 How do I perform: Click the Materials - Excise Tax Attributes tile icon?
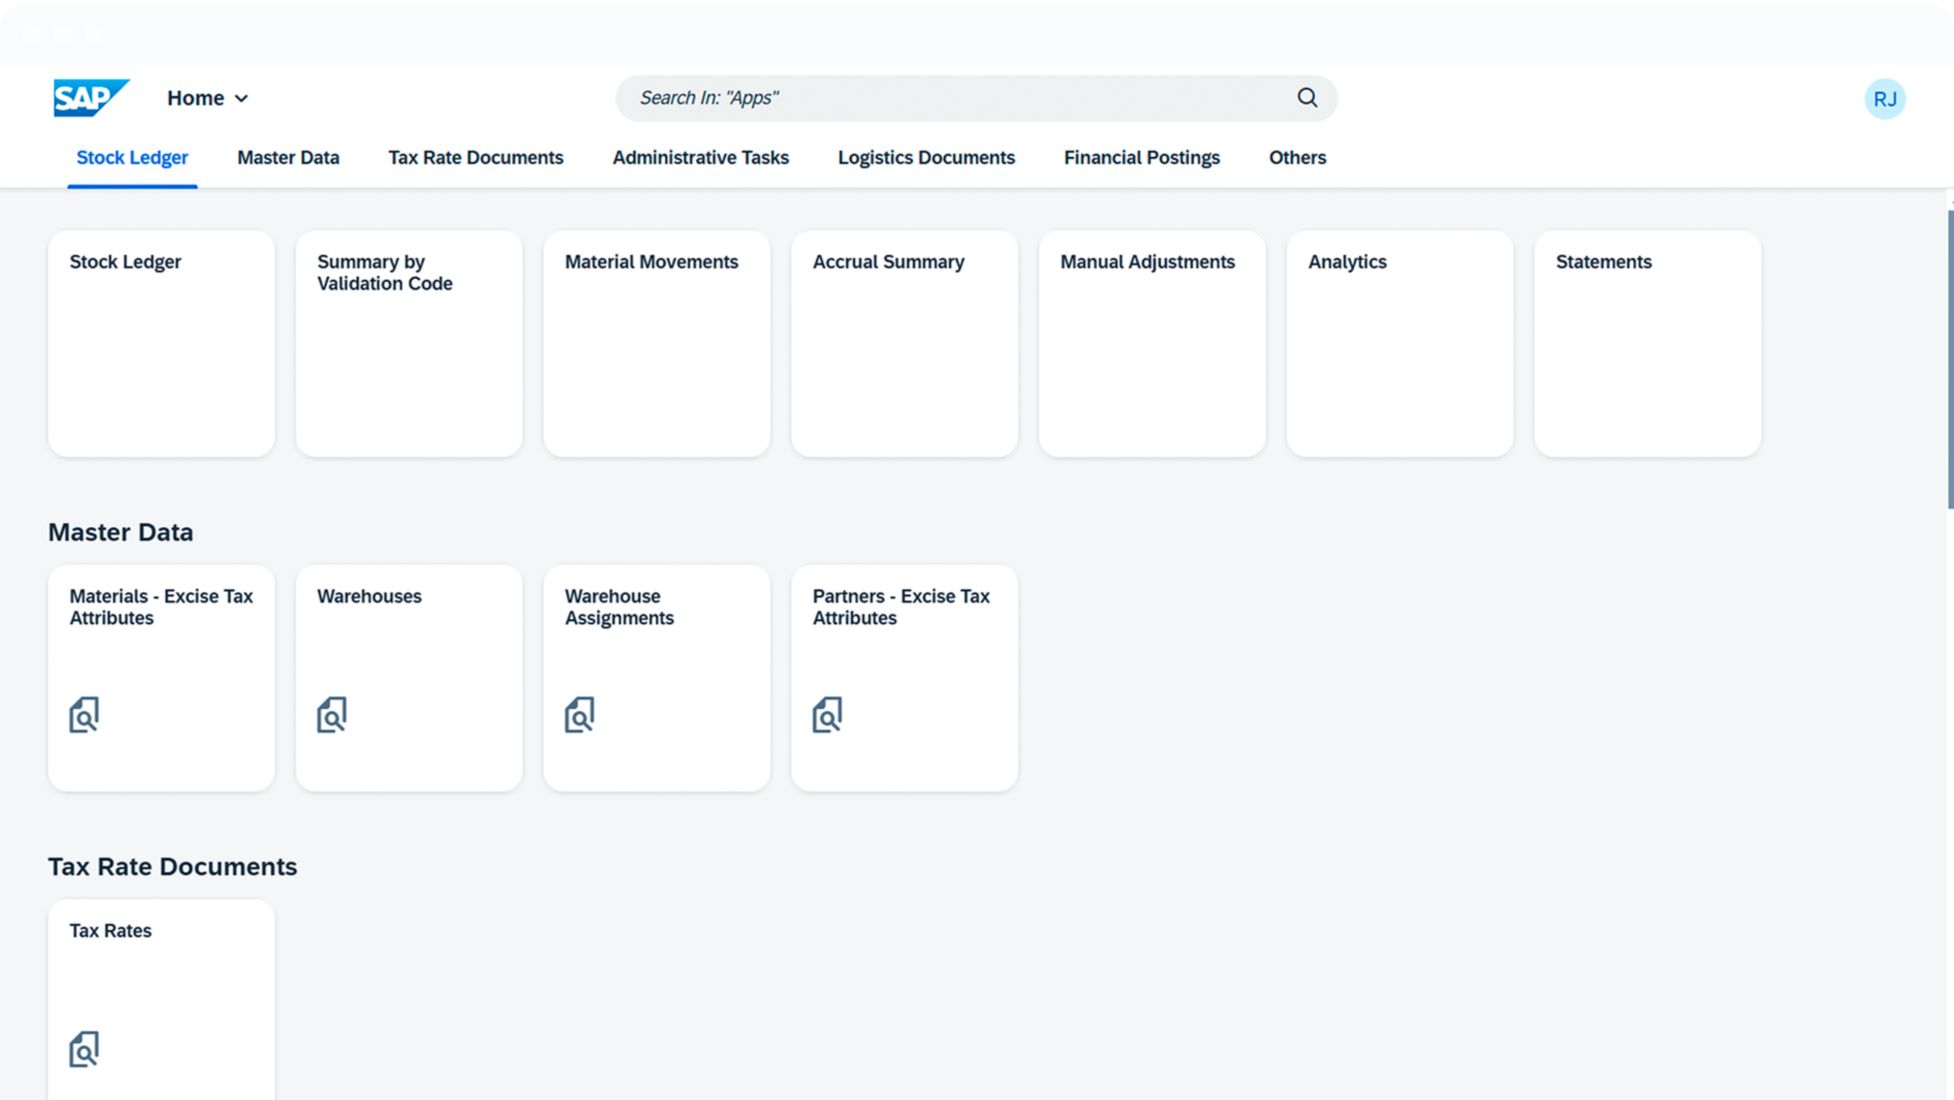coord(84,715)
